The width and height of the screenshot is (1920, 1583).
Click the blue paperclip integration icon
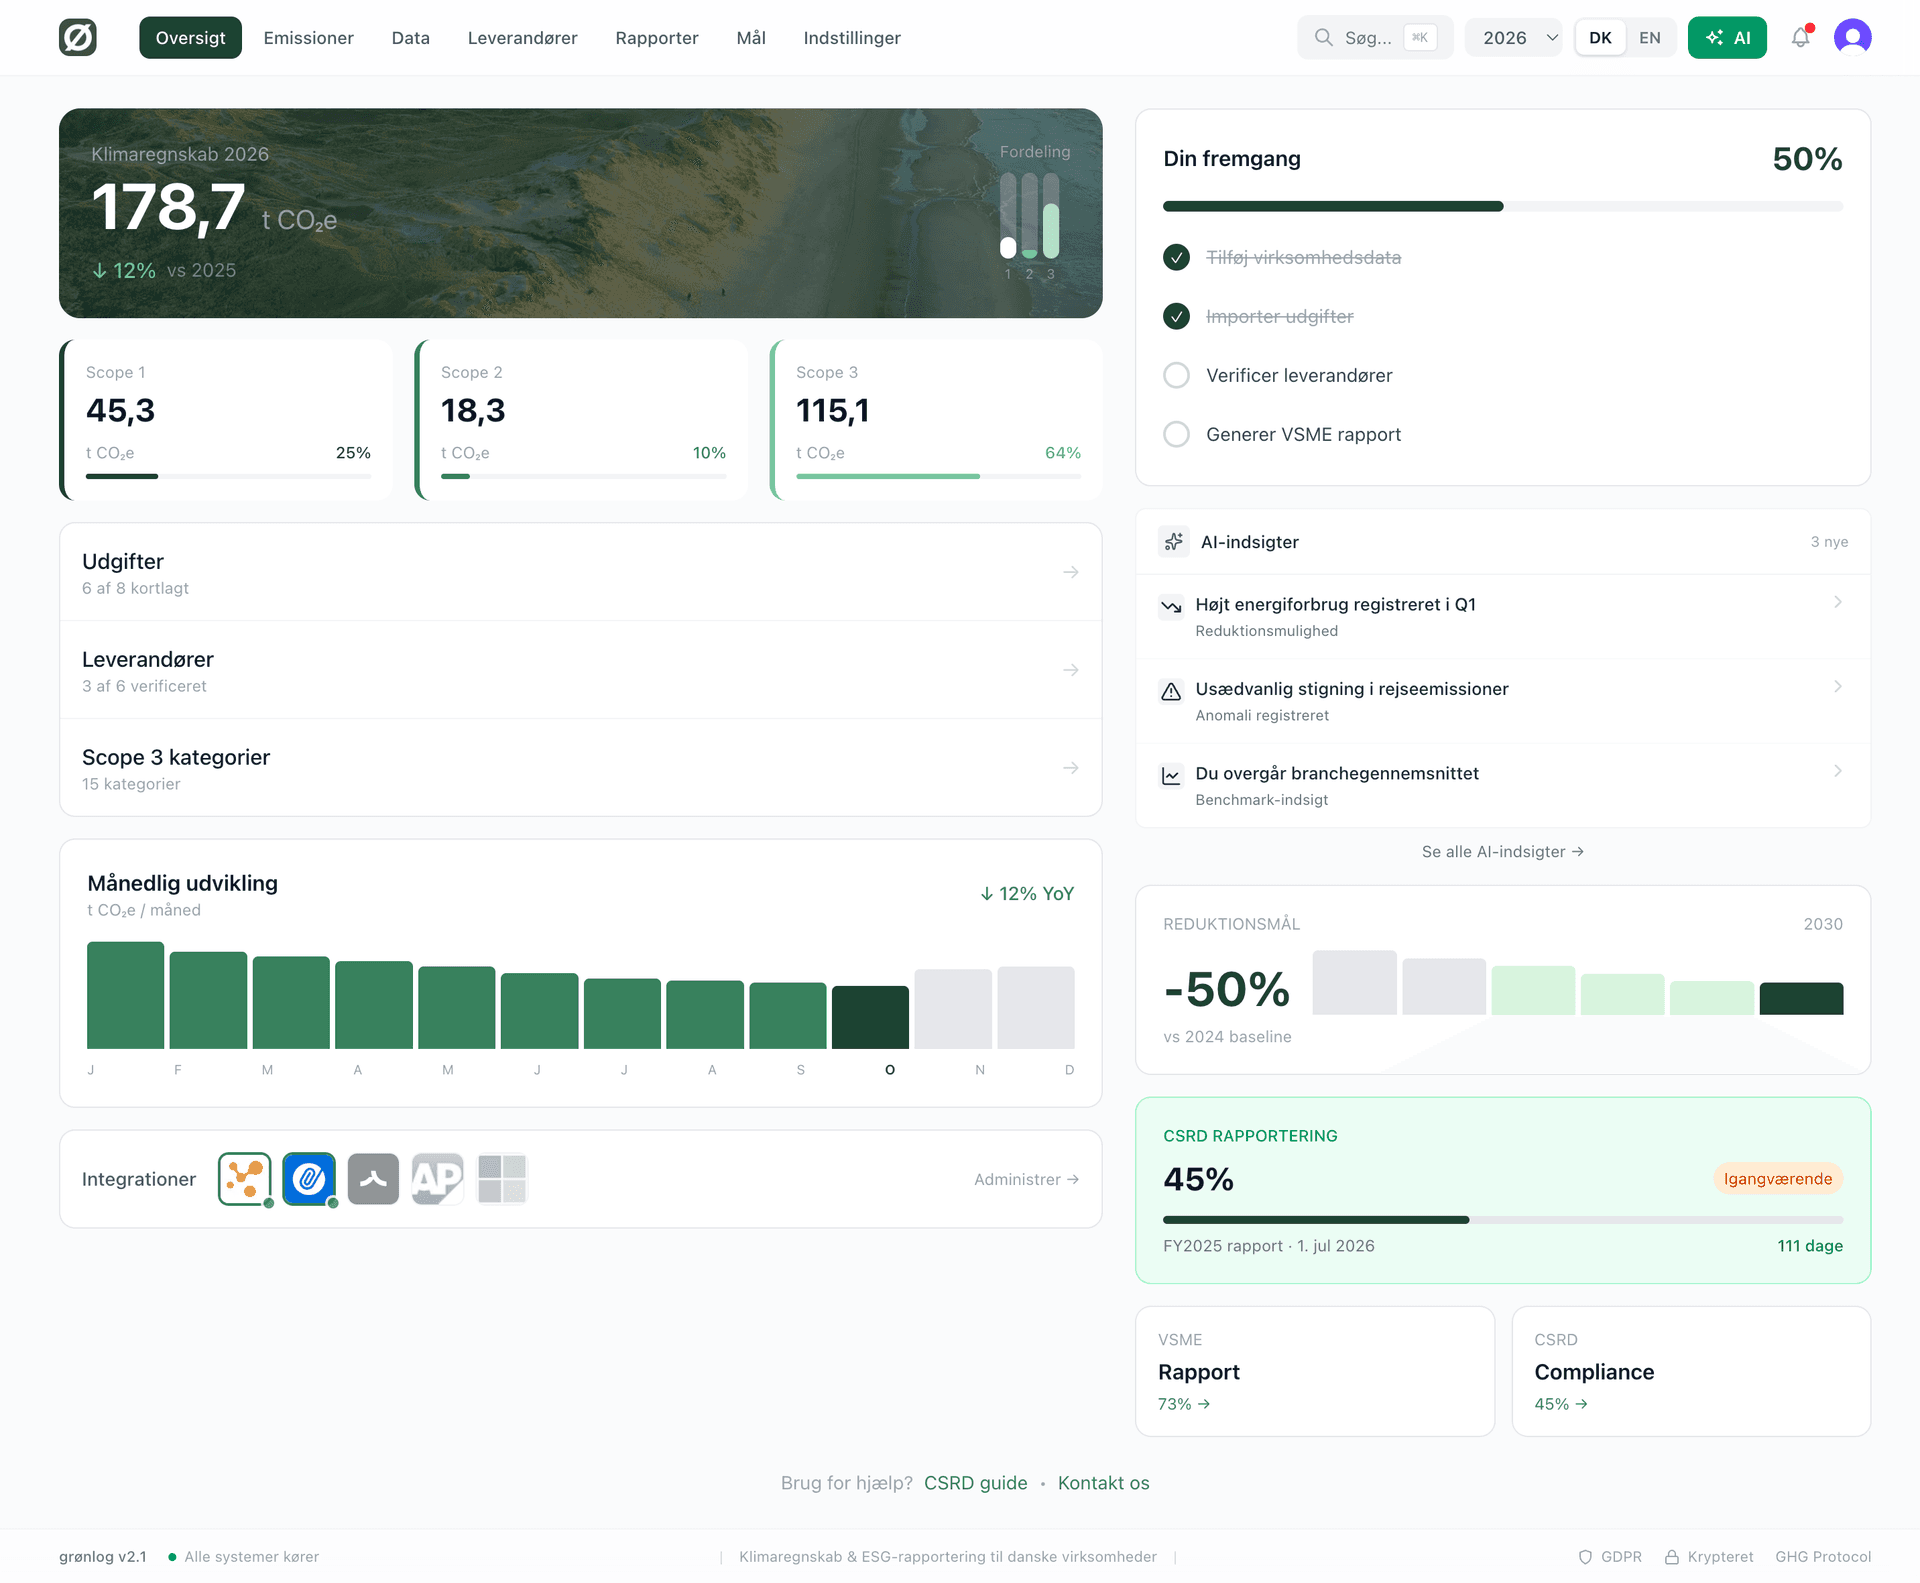(x=308, y=1179)
